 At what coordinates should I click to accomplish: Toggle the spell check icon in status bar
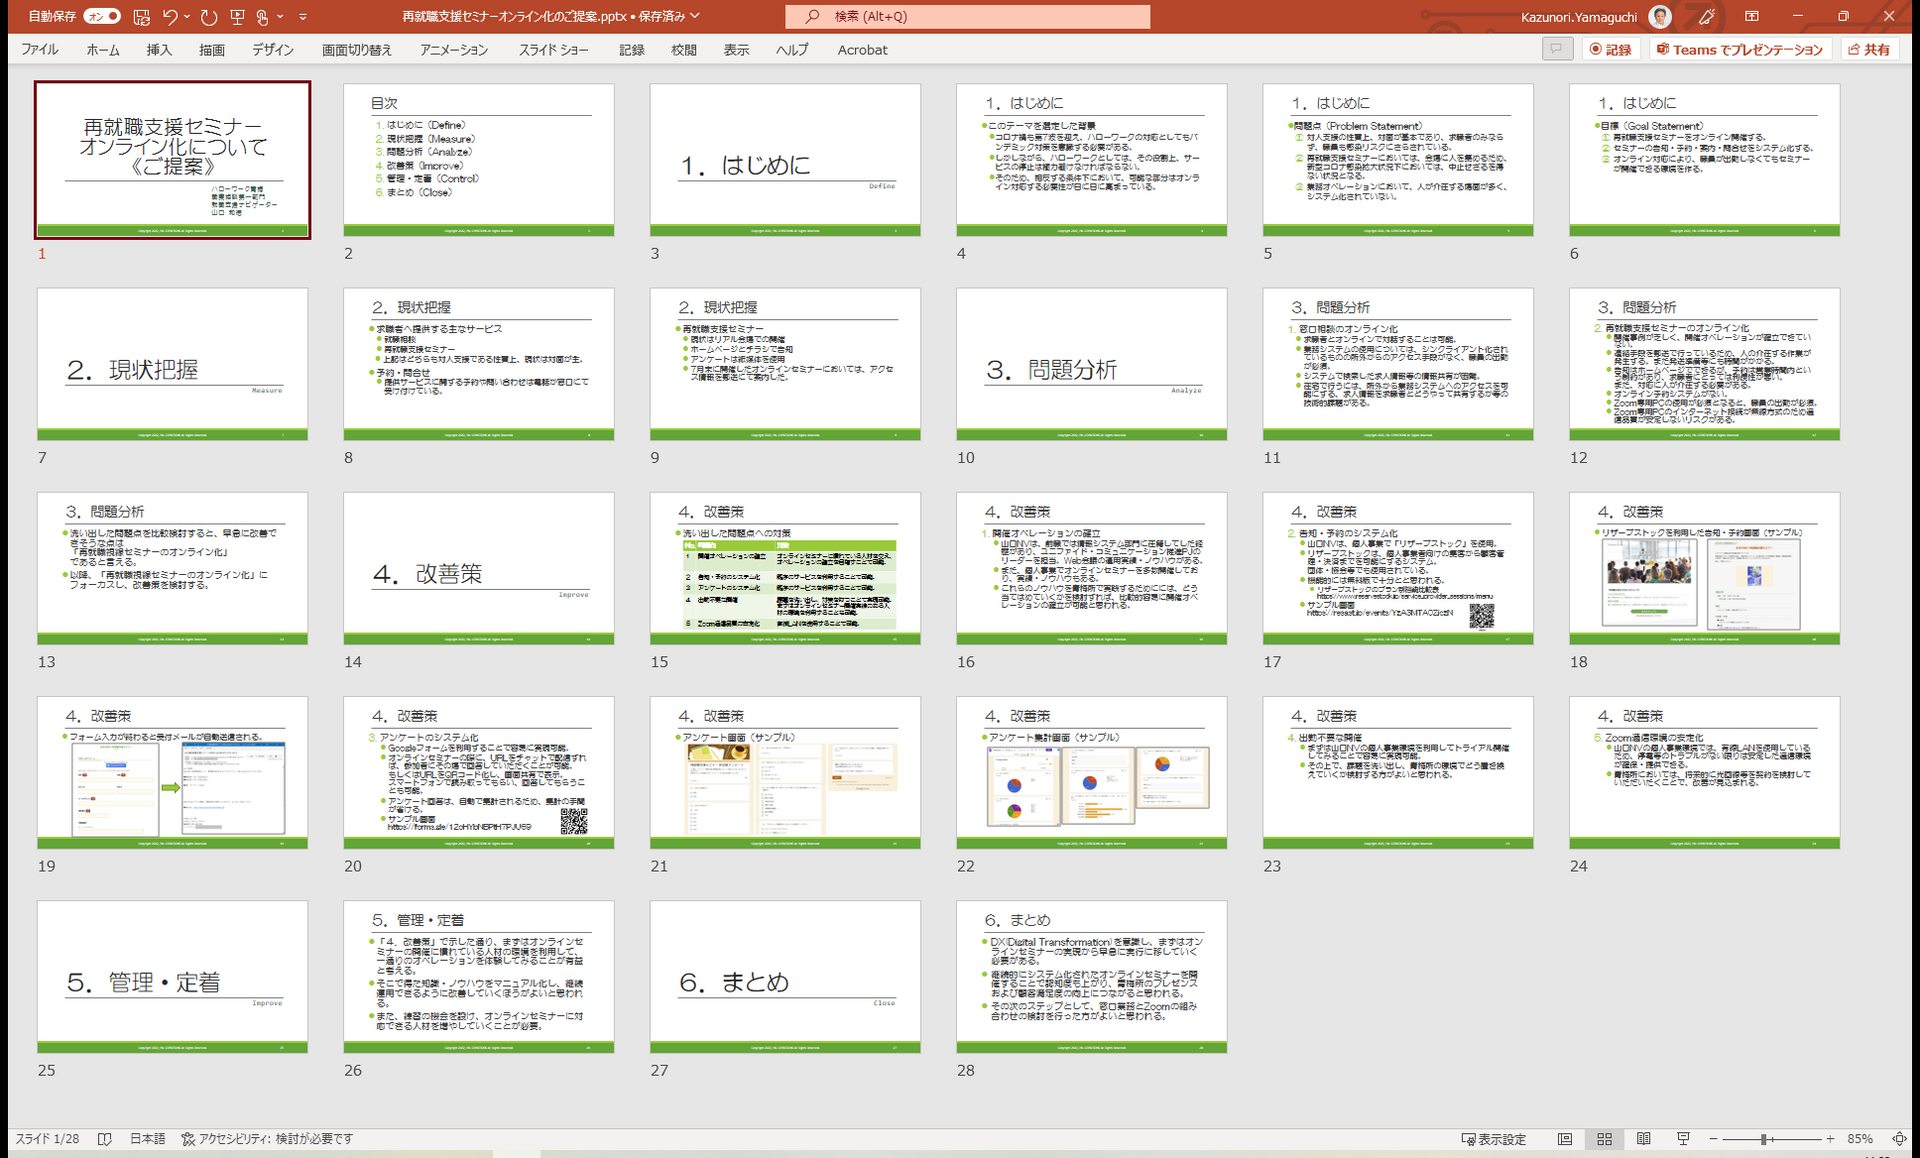(x=105, y=1139)
